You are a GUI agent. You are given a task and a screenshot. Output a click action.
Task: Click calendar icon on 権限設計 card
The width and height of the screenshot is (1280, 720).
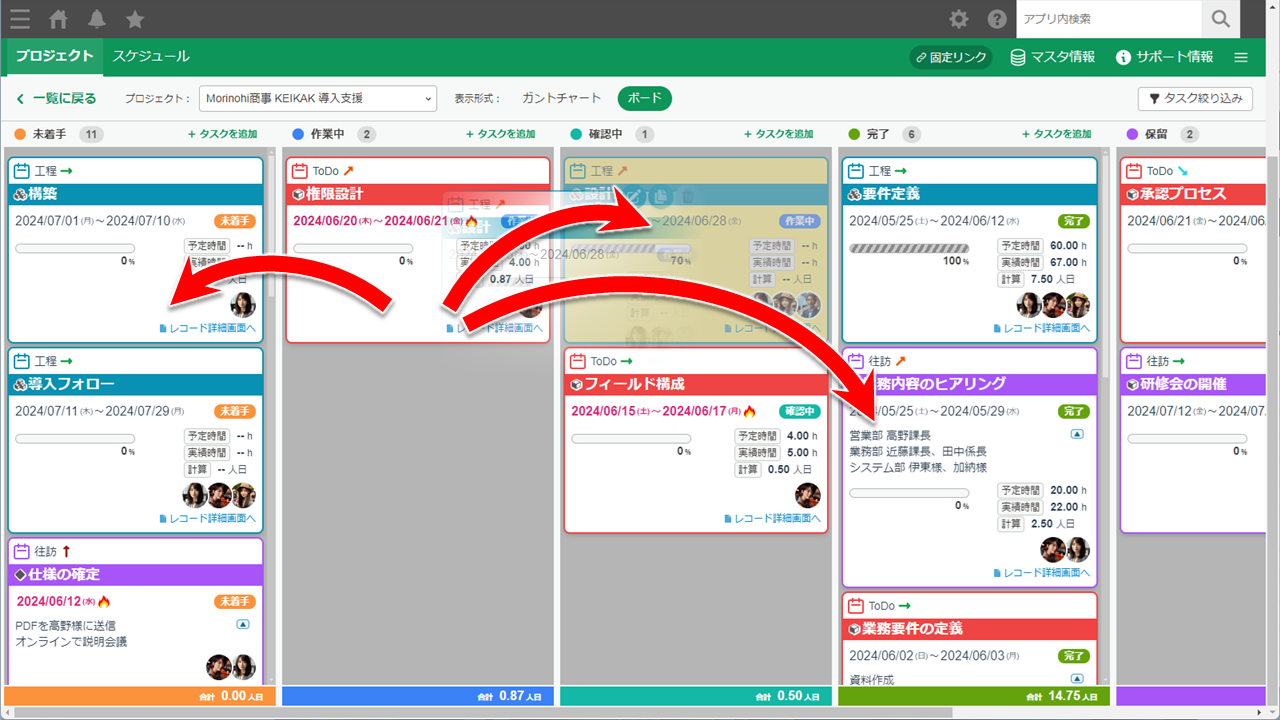coord(300,171)
